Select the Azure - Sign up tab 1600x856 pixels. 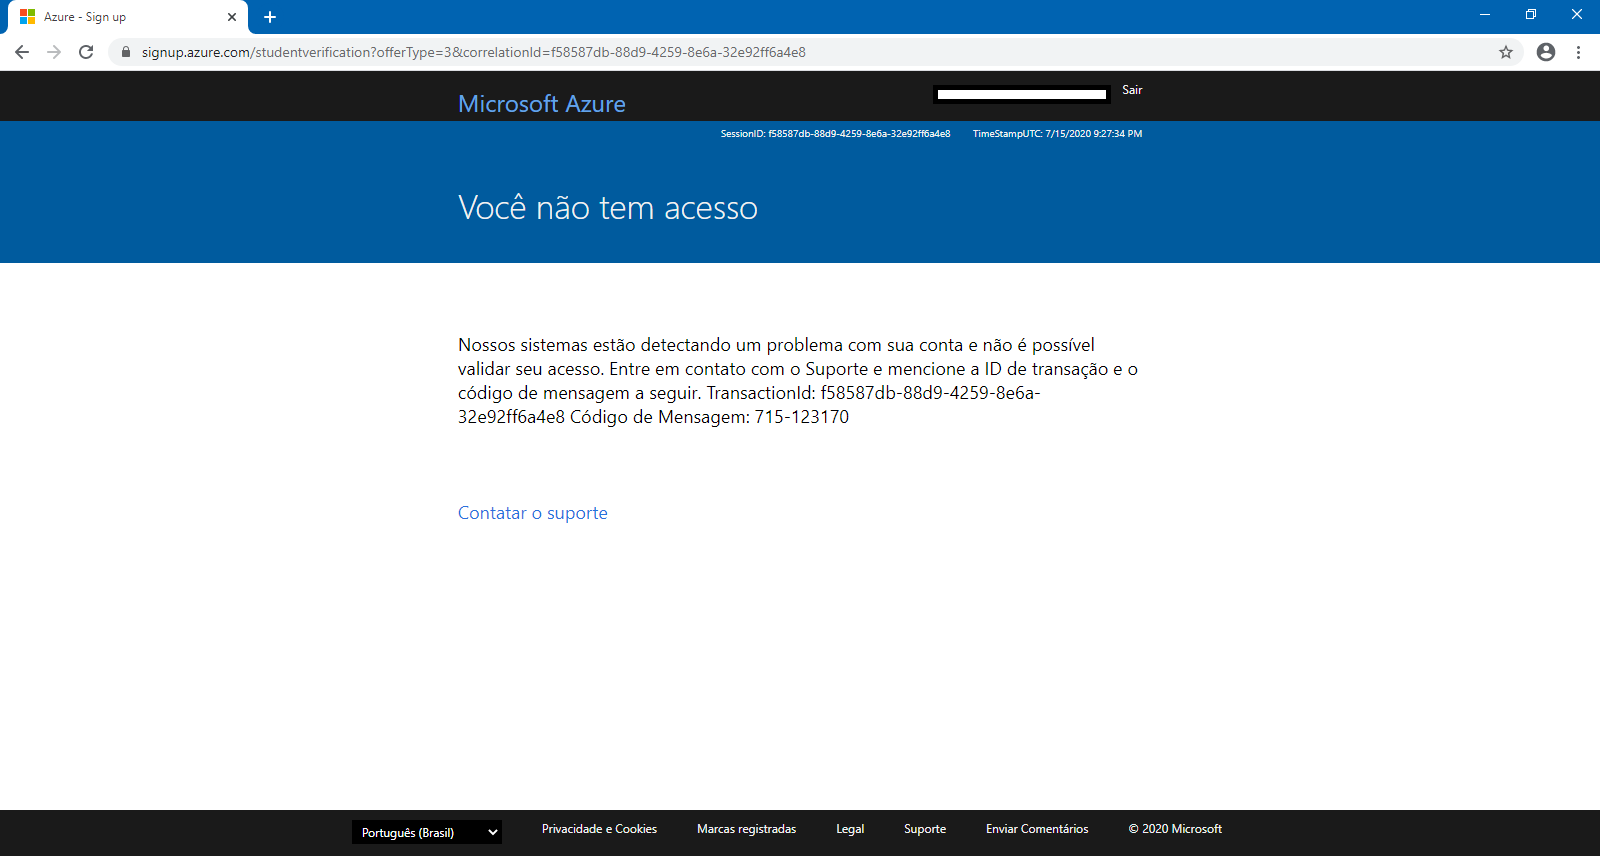(x=128, y=17)
